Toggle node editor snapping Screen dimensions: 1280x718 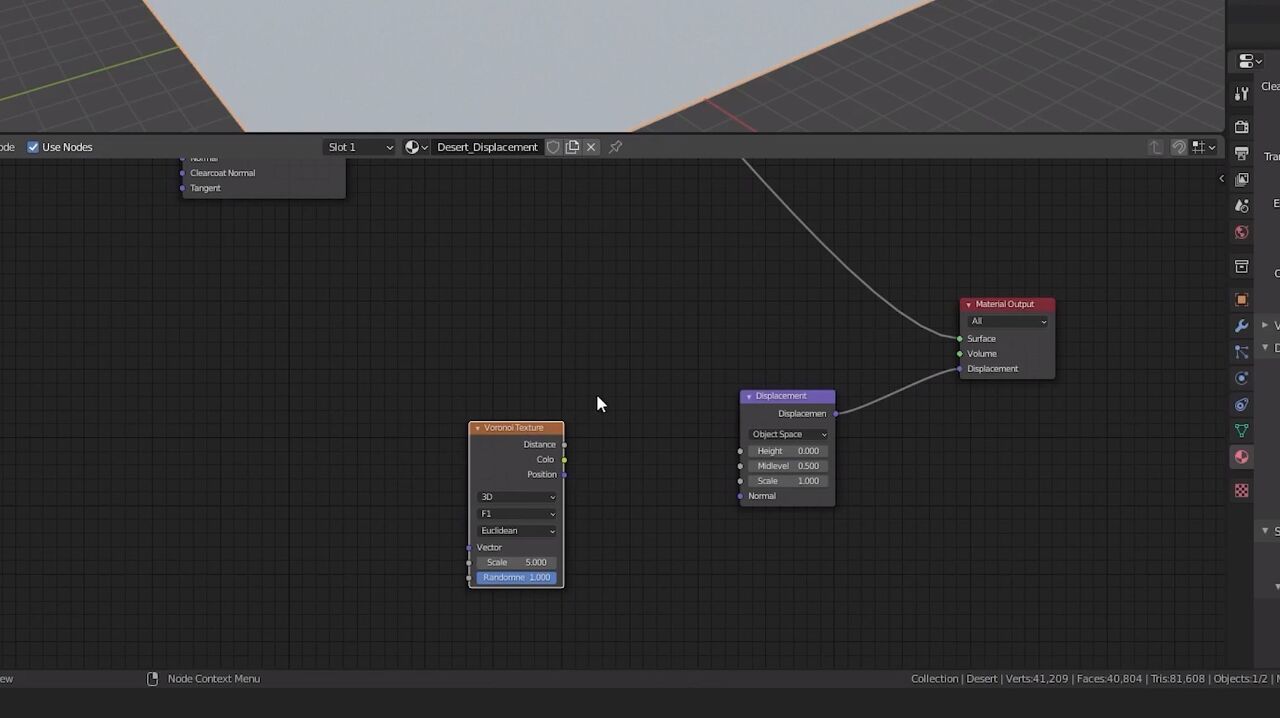tap(1179, 147)
